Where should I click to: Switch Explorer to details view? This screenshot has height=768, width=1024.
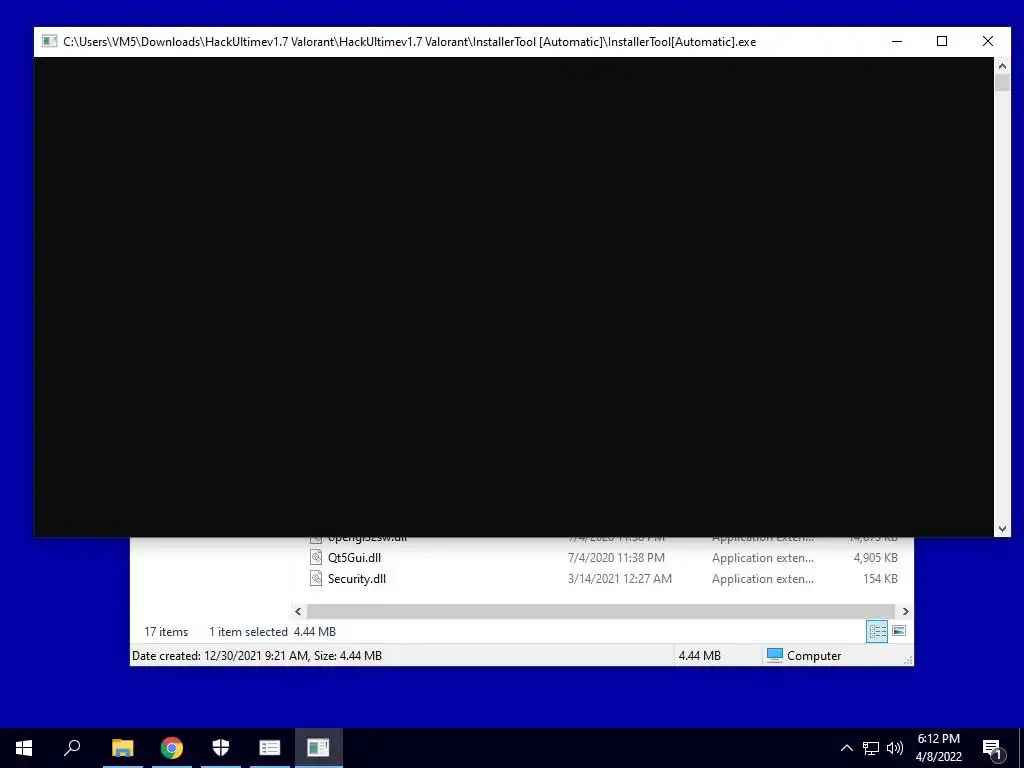(877, 631)
